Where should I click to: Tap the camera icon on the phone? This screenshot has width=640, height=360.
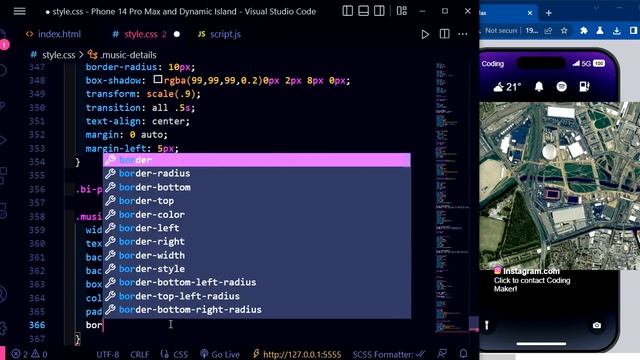(597, 325)
